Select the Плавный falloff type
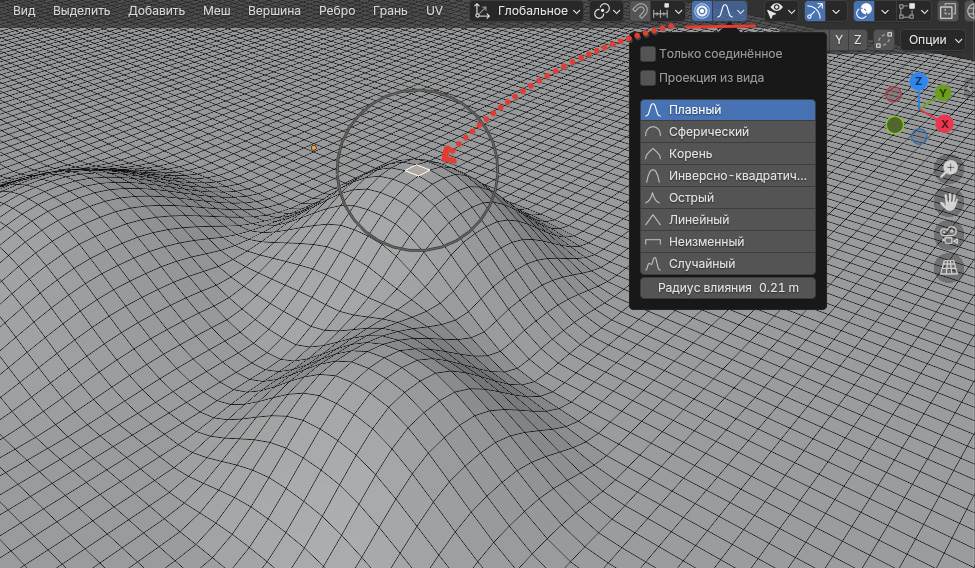The height and width of the screenshot is (568, 975). 728,109
